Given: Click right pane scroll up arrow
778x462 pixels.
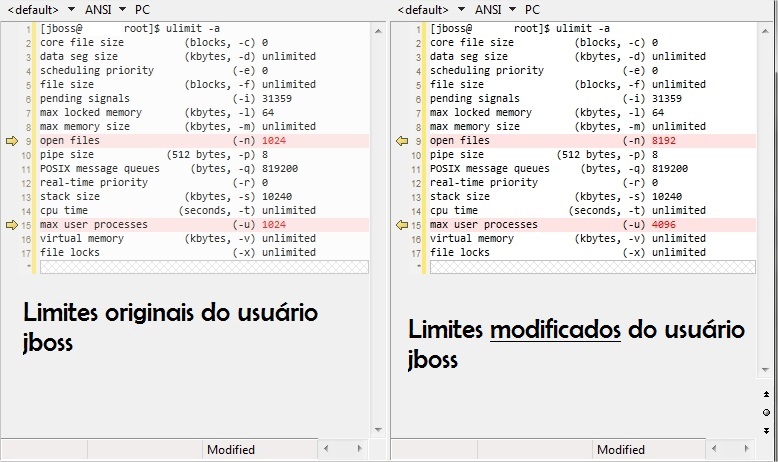Looking at the screenshot, I should click(765, 31).
